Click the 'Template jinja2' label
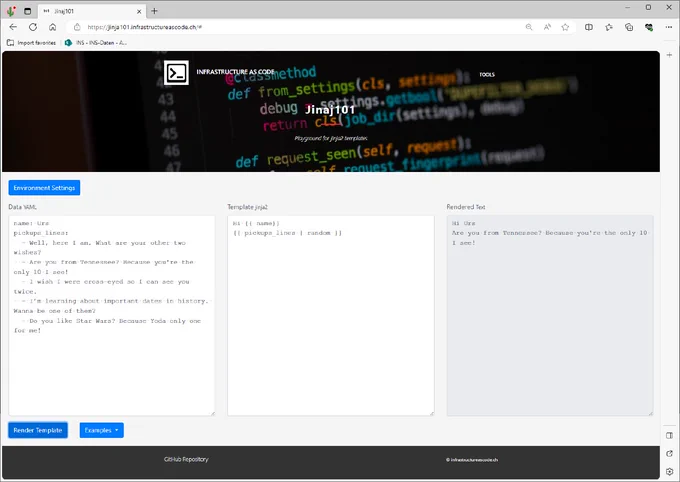The image size is (680, 482). tap(248, 207)
